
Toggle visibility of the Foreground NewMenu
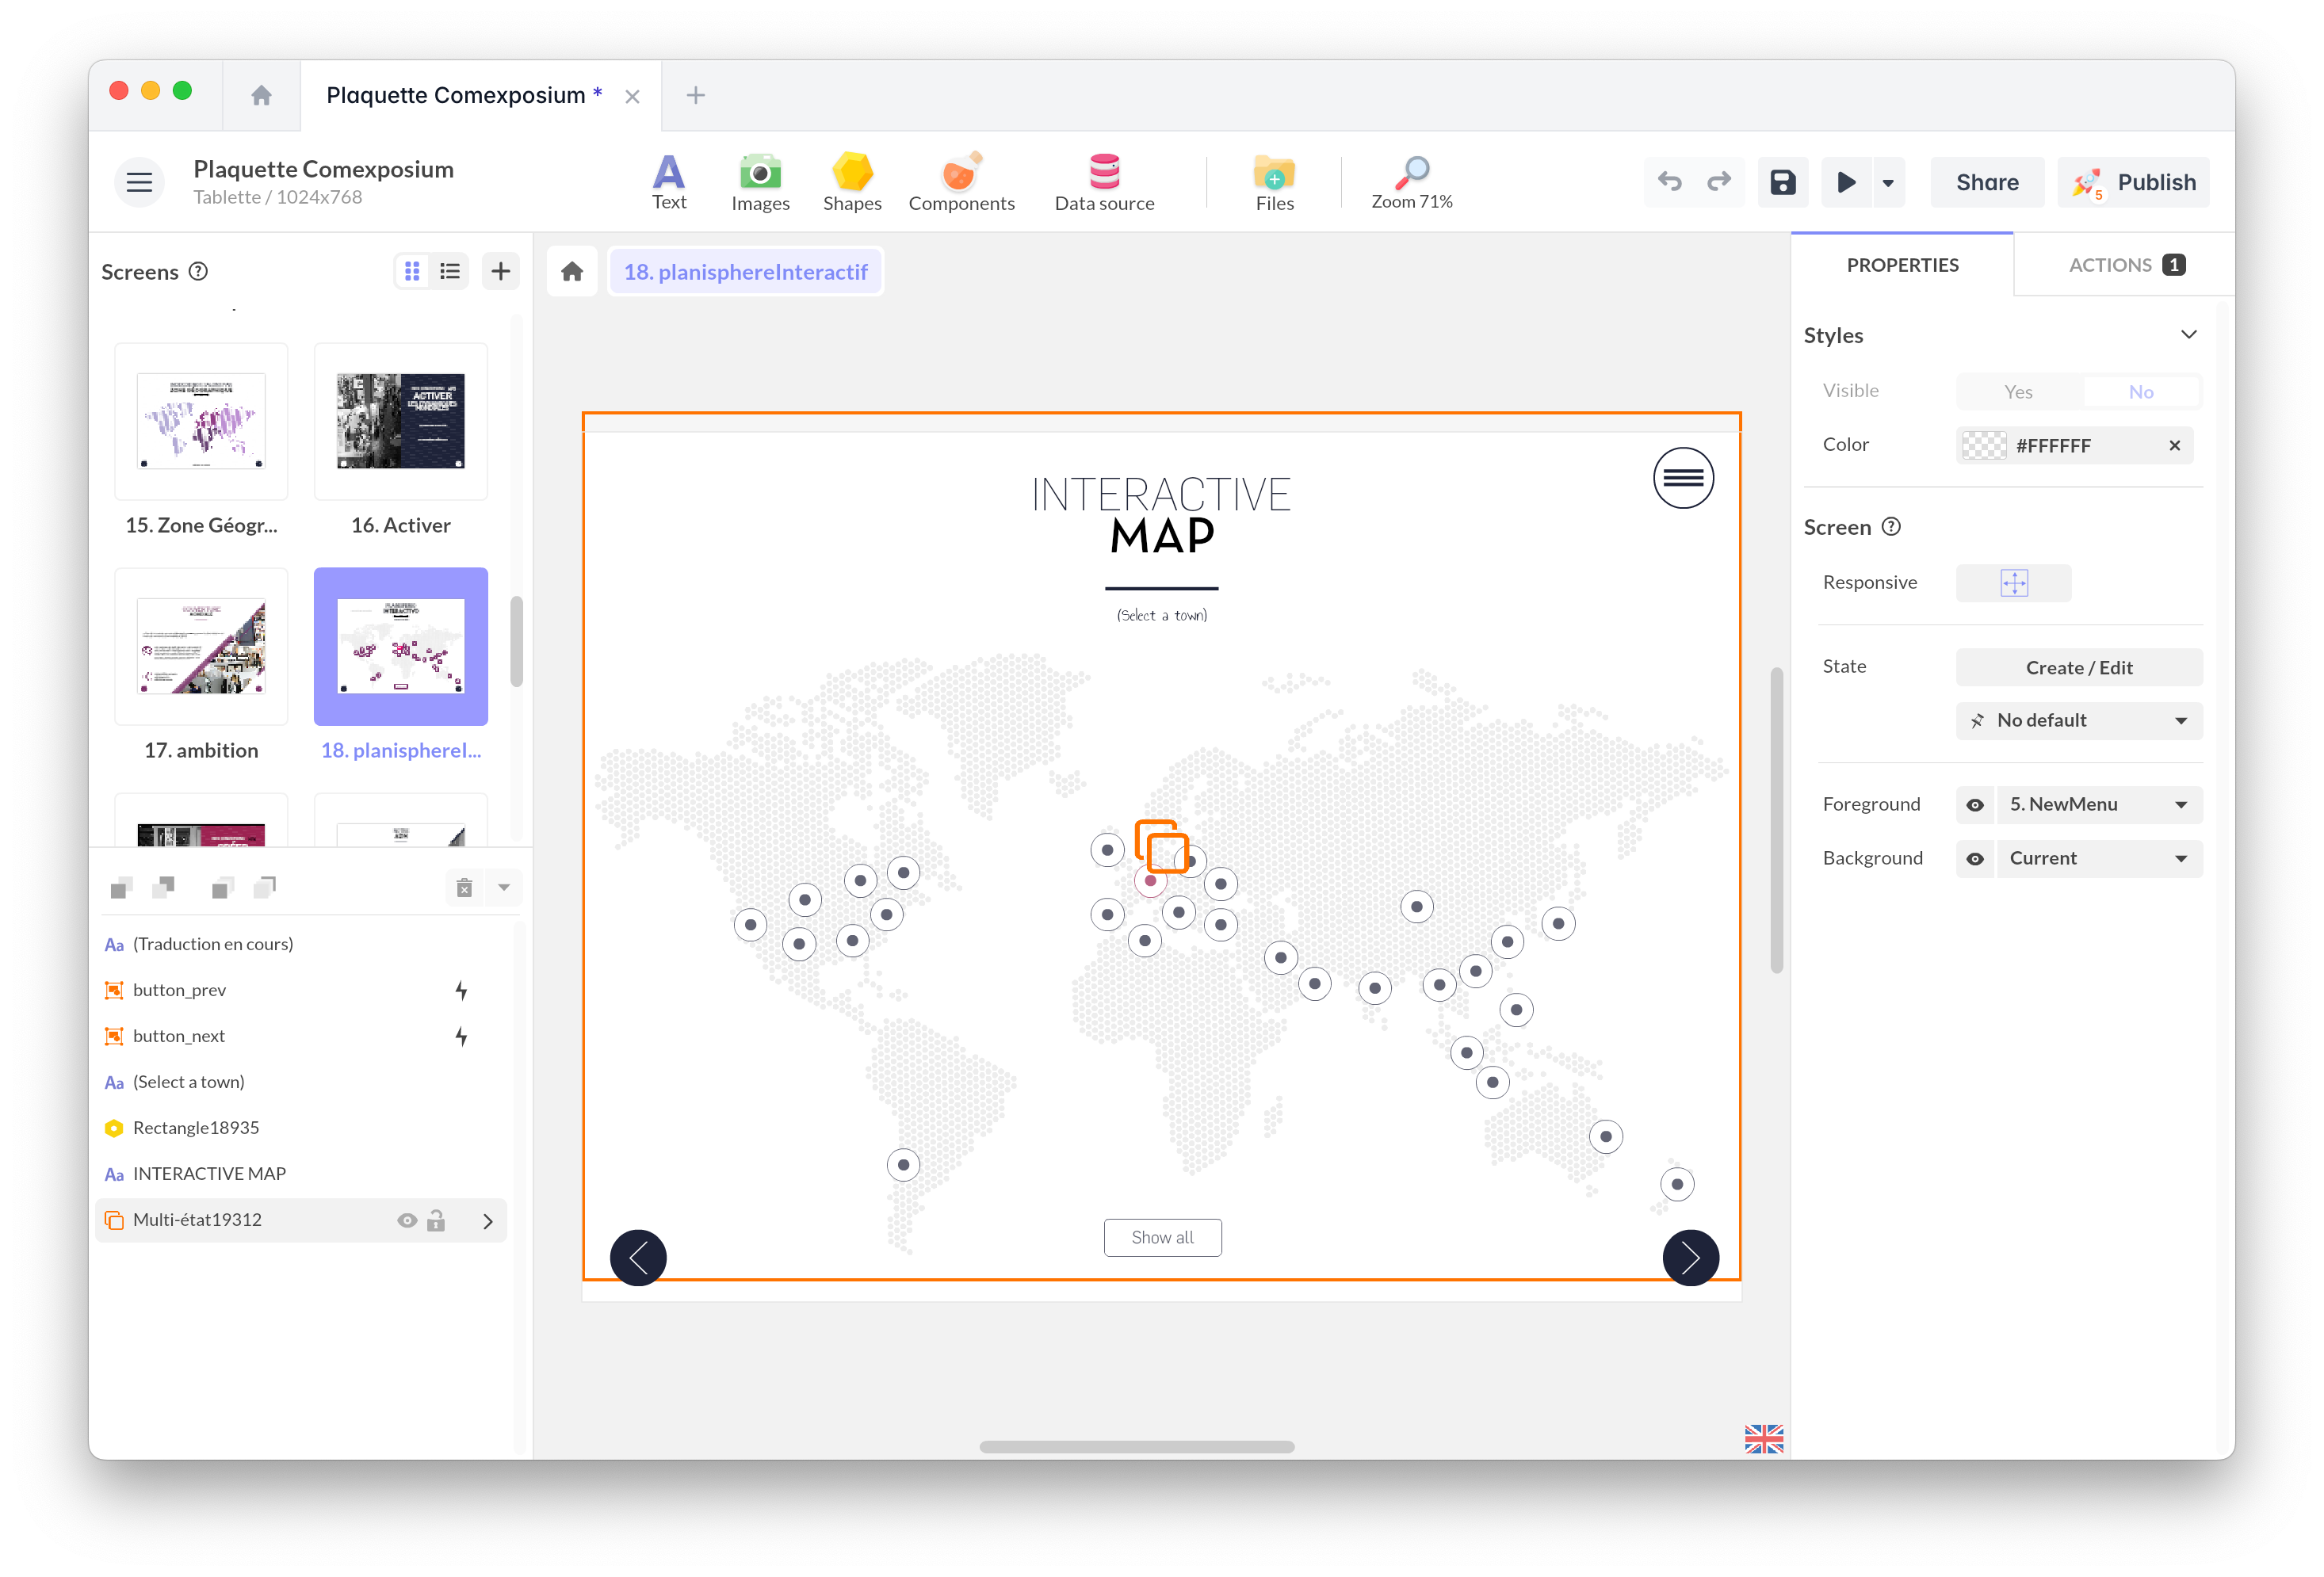pos(1975,804)
